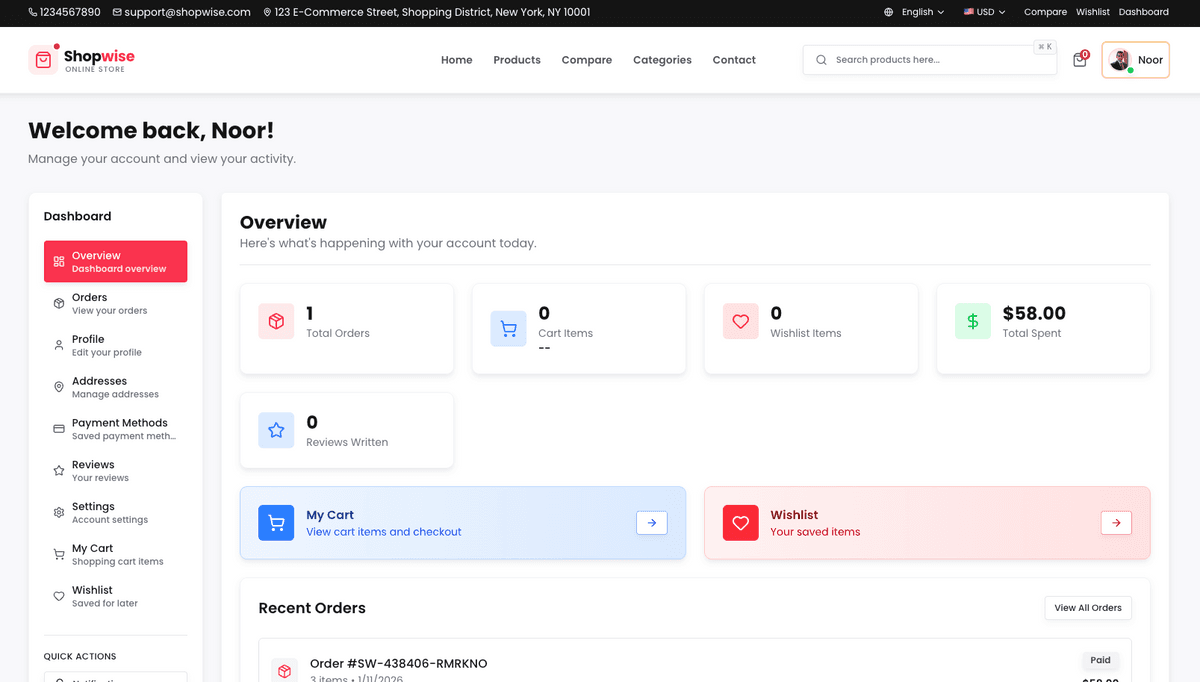
Task: Click the Wishlist Items heart icon
Action: click(x=740, y=321)
